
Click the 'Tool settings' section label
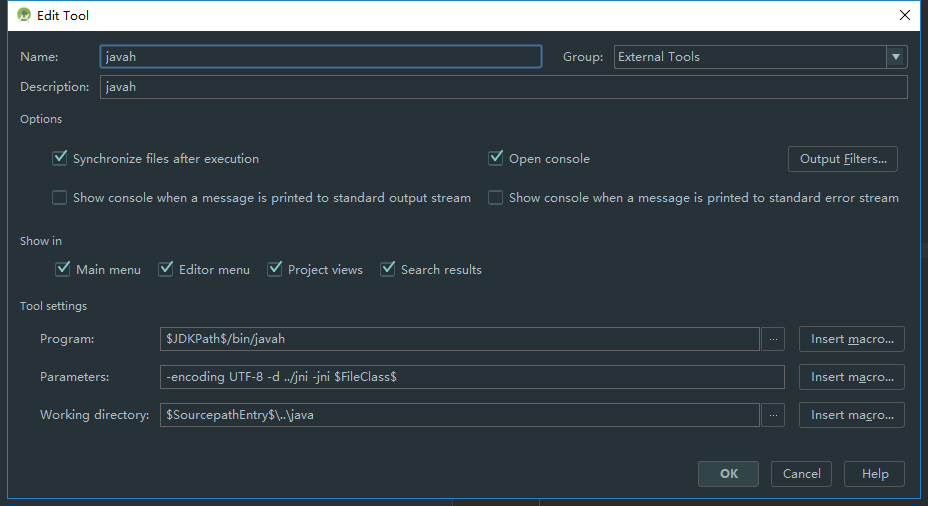tap(53, 306)
